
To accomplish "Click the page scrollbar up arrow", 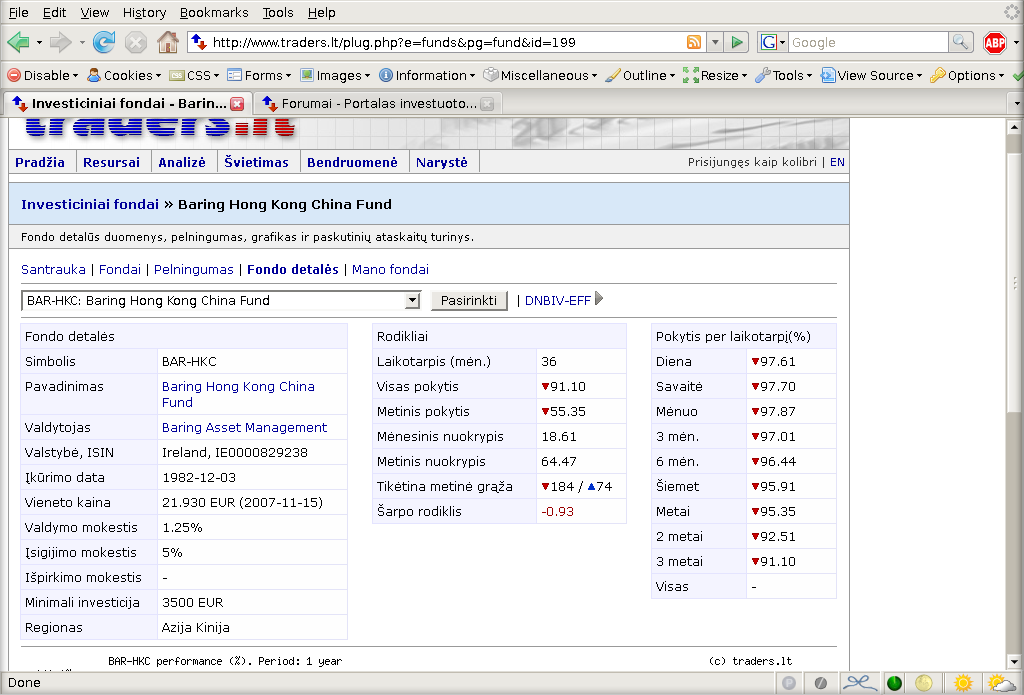I will pyautogui.click(x=1014, y=127).
